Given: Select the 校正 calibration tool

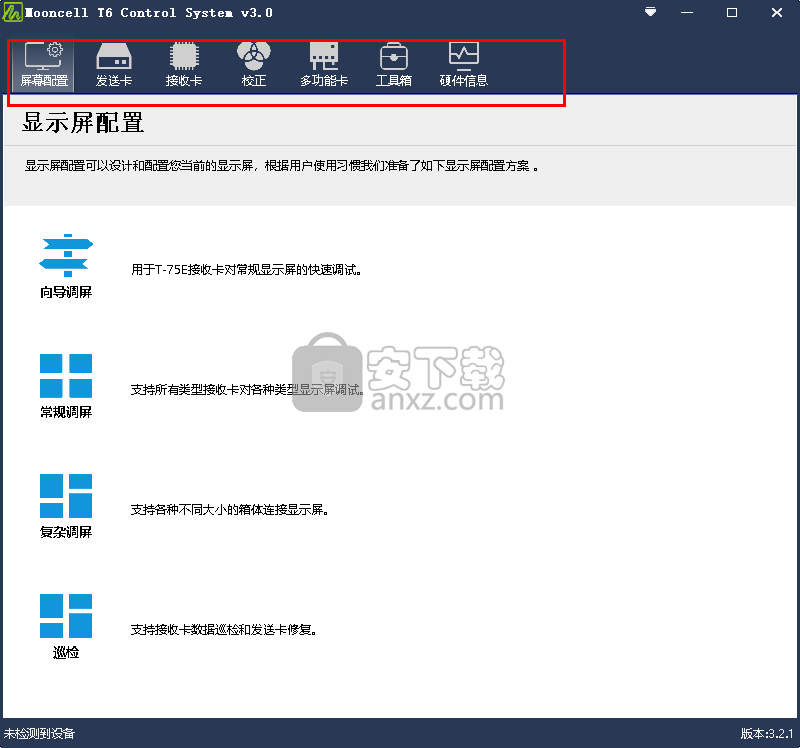Looking at the screenshot, I should (253, 64).
